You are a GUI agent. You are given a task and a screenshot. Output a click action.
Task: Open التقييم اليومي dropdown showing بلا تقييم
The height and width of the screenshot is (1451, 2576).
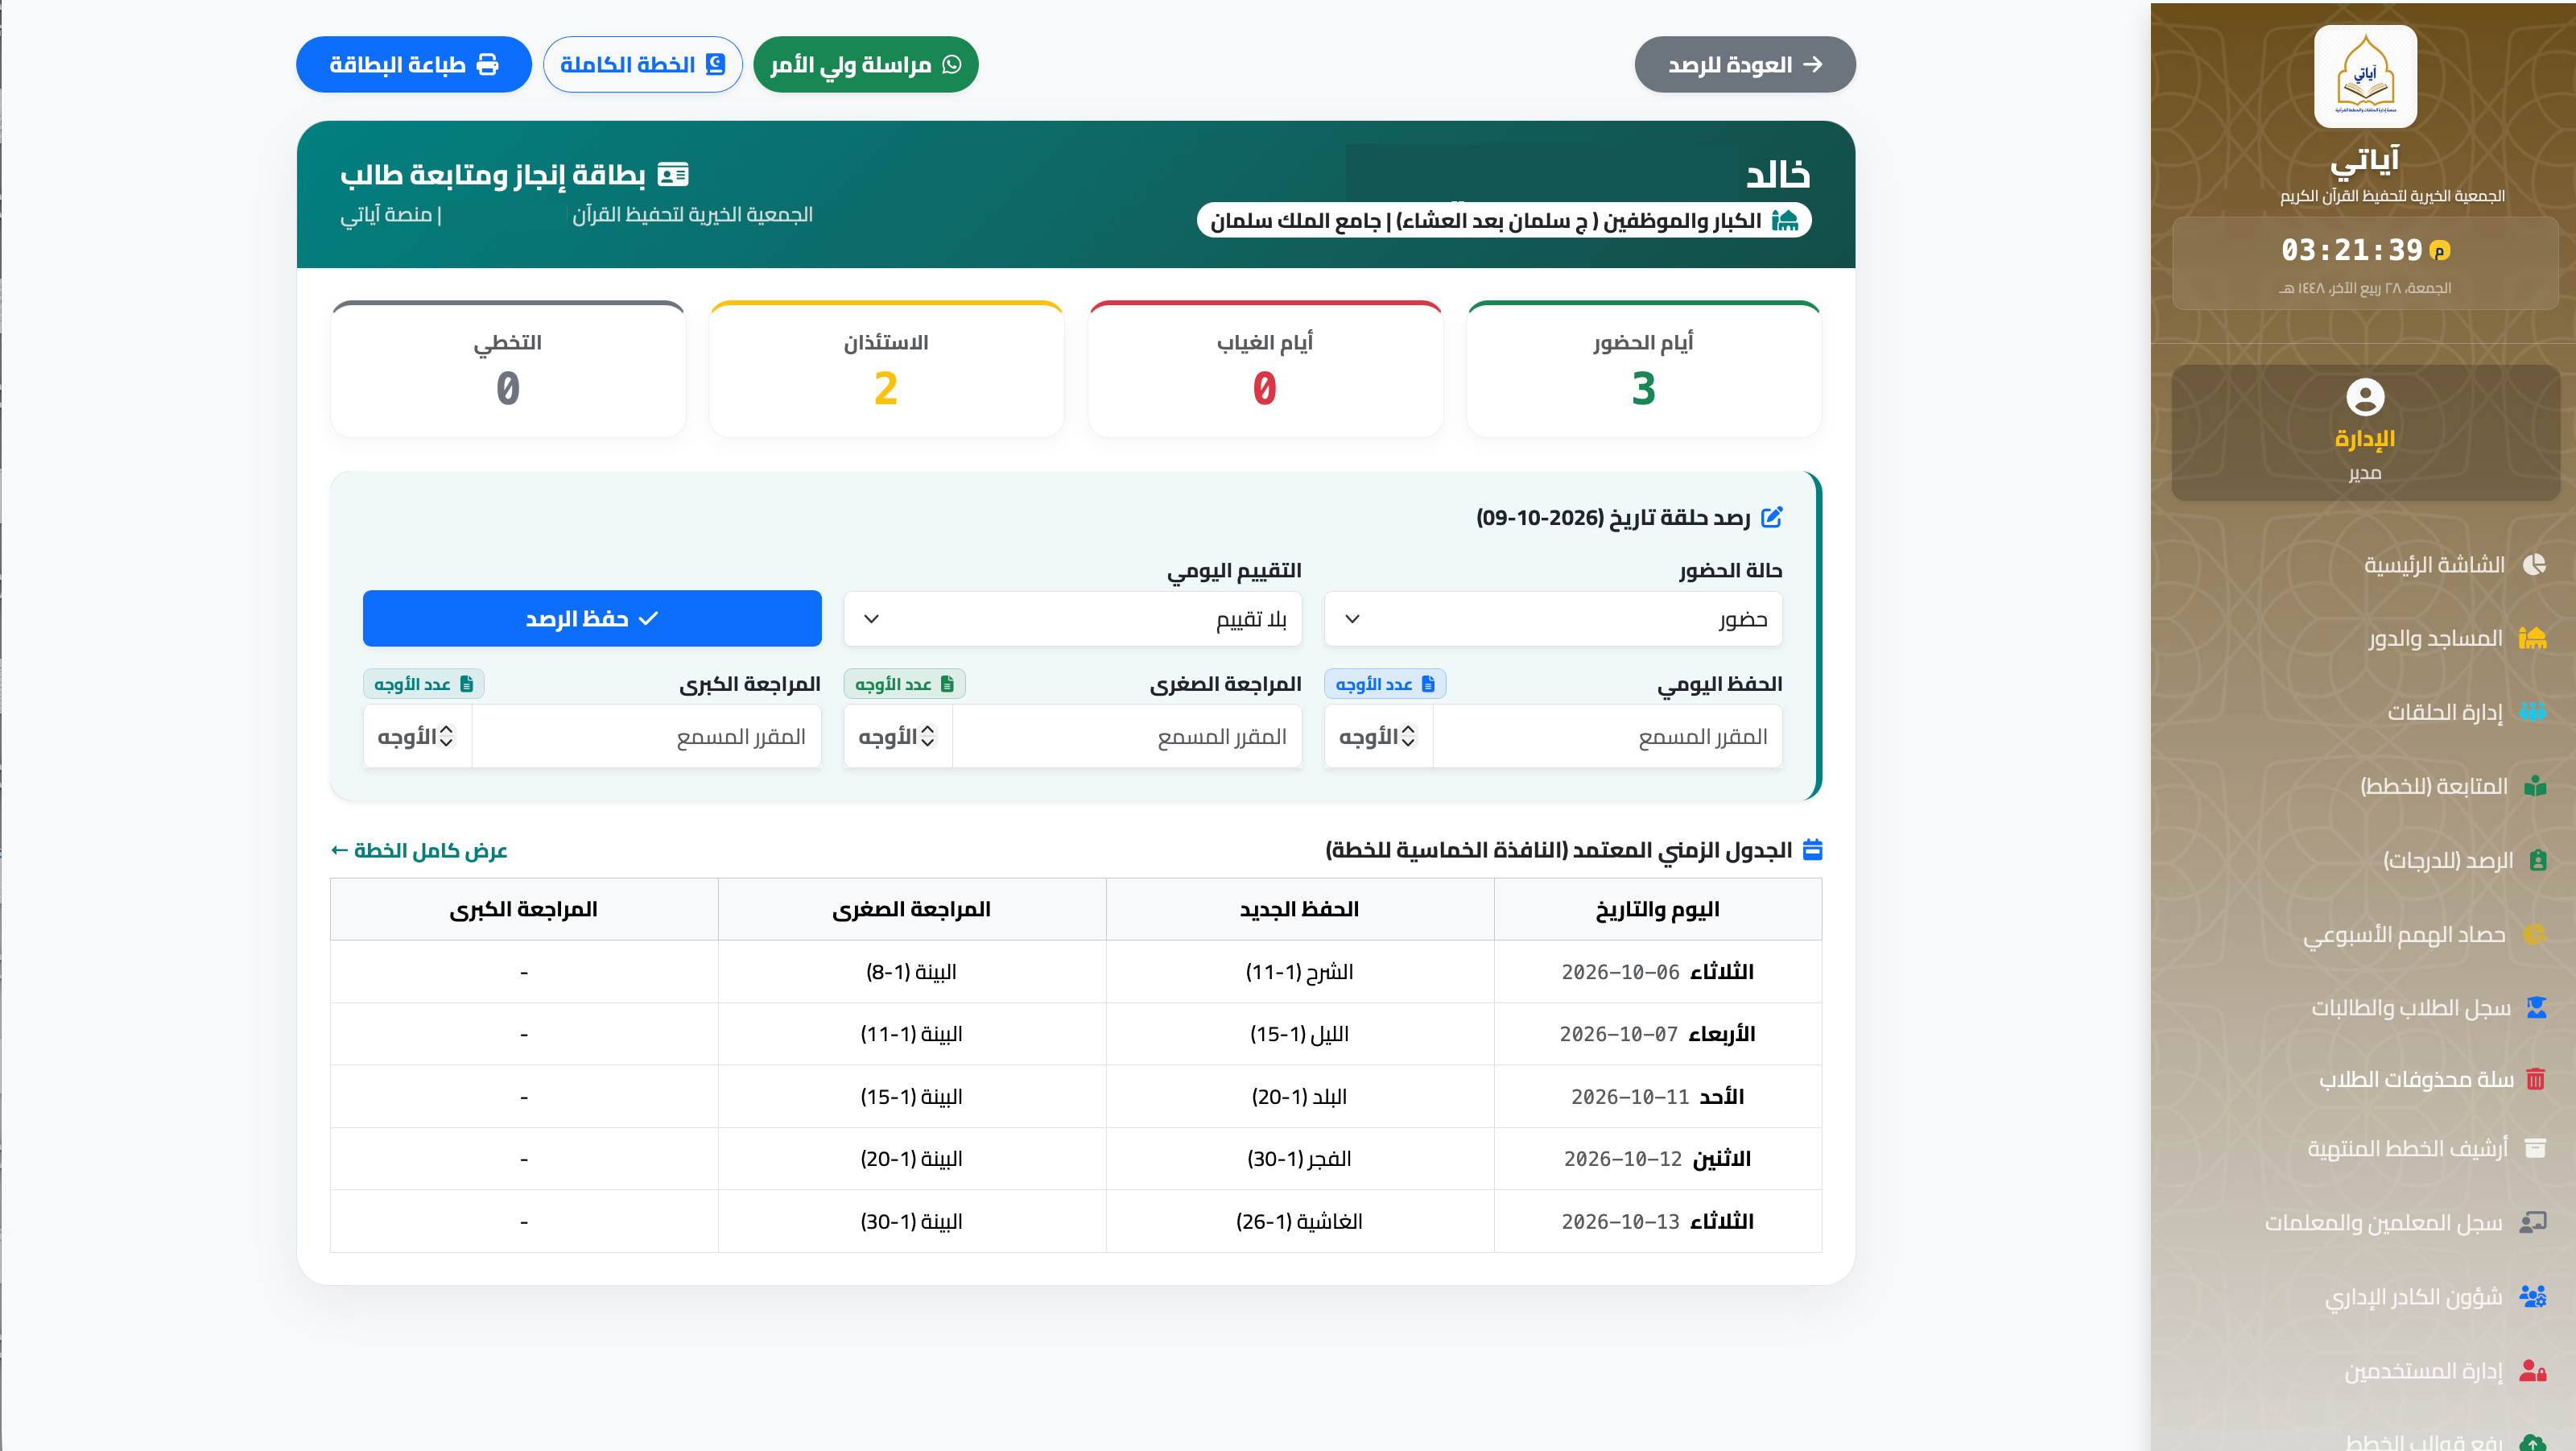tap(1072, 619)
